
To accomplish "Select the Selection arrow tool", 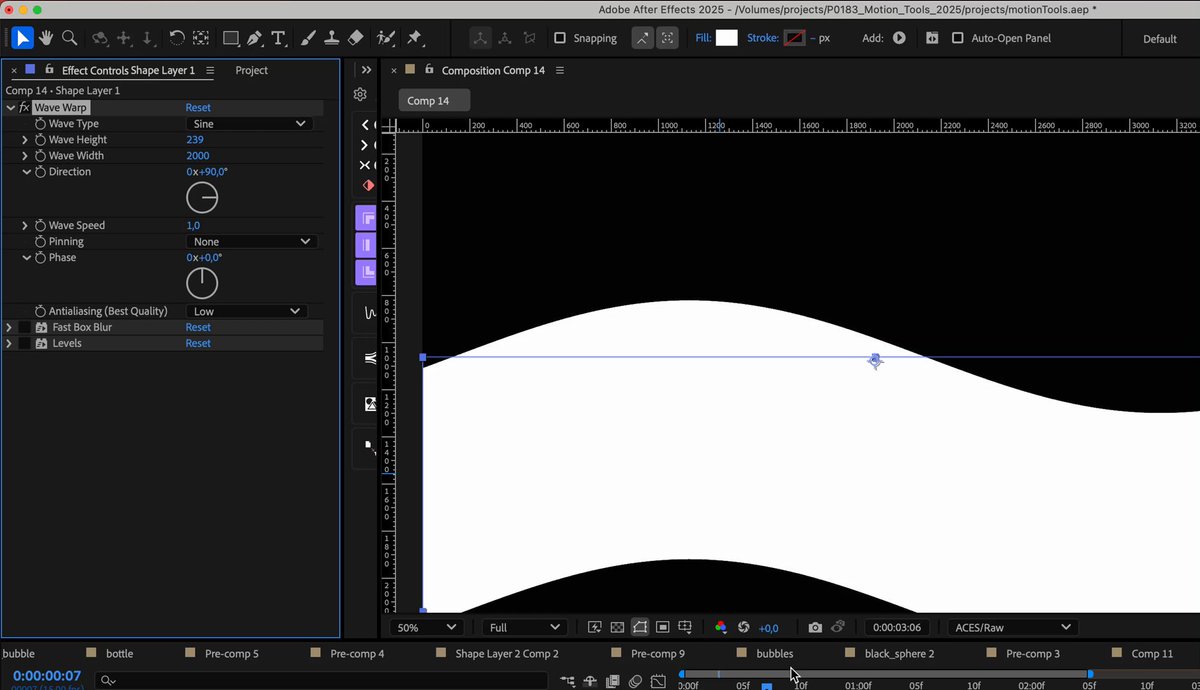I will coord(22,38).
